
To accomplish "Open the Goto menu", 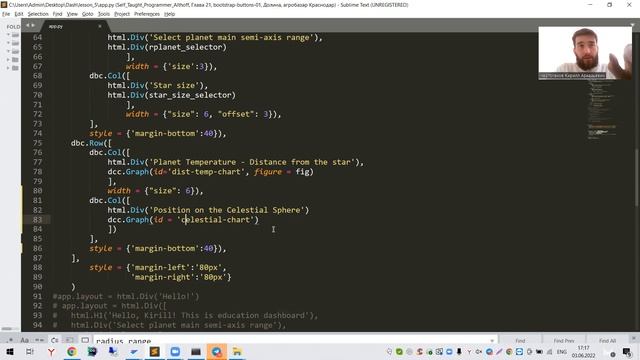I will pyautogui.click(x=88, y=14).
